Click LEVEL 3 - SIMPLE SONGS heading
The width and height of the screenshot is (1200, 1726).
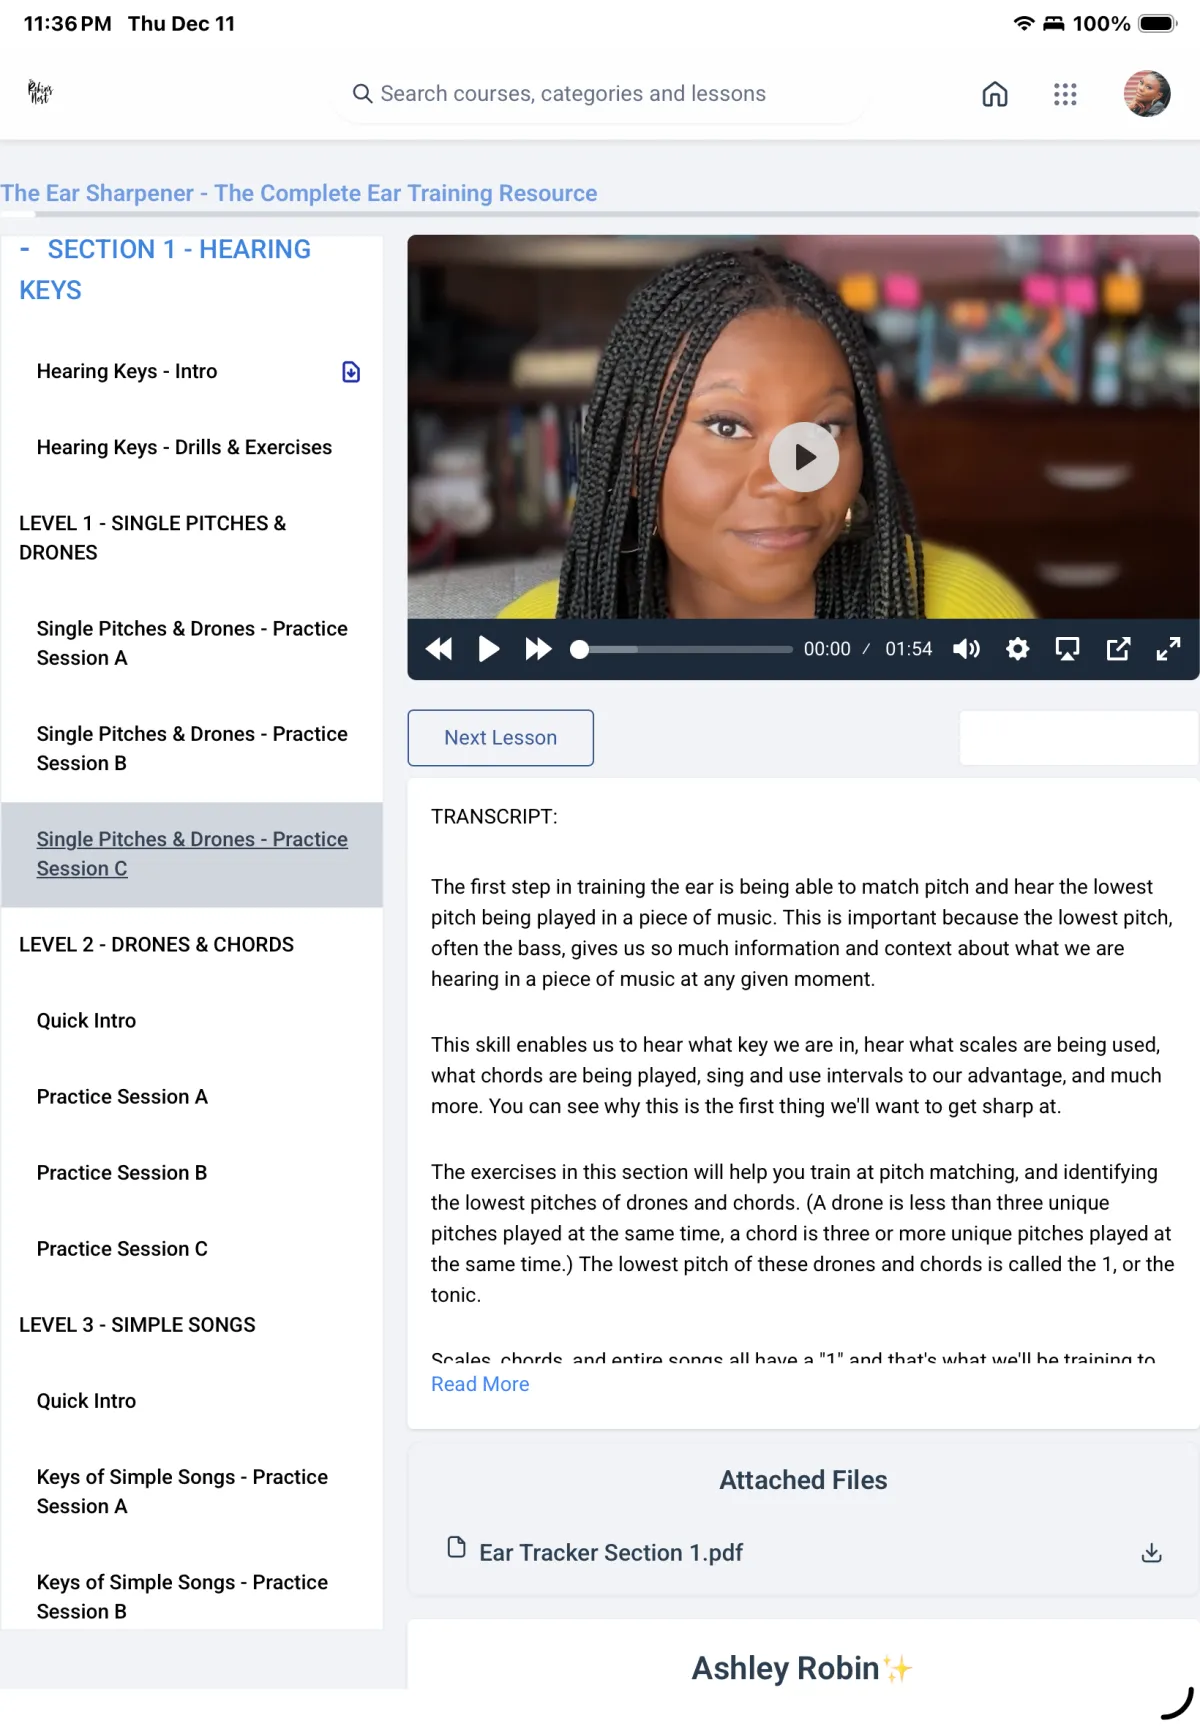(137, 1325)
